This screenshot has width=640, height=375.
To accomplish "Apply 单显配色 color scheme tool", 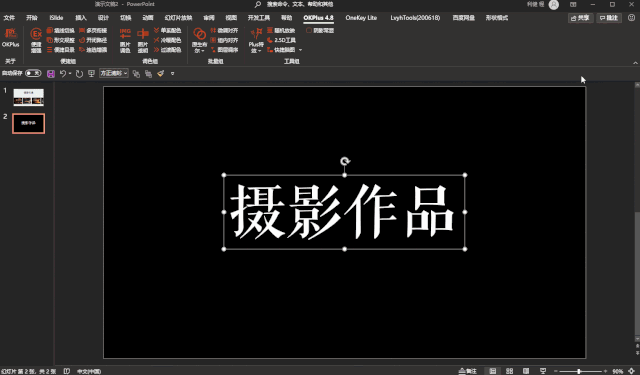I will coord(167,31).
